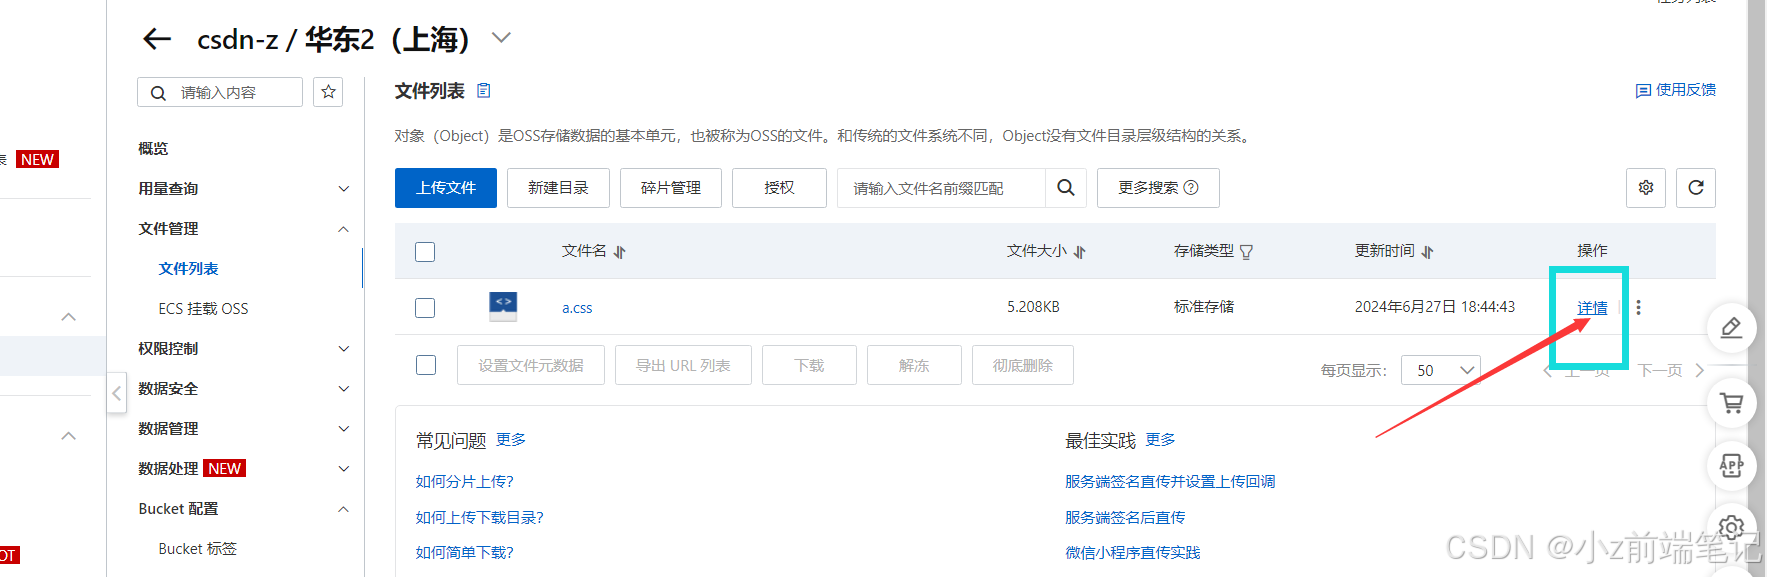This screenshot has height=577, width=1767.
Task: Select 文件列表 in the sidebar
Action: (x=188, y=268)
